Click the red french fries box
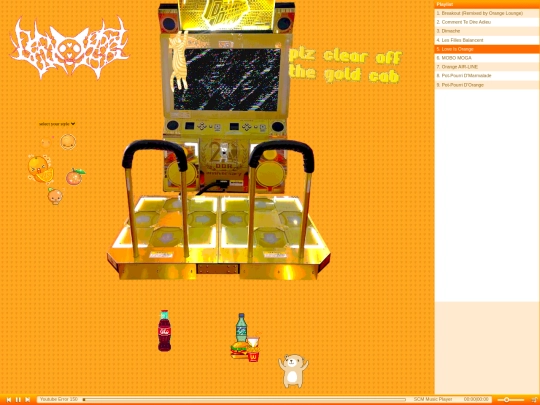The height and width of the screenshot is (405, 540). [x=253, y=356]
